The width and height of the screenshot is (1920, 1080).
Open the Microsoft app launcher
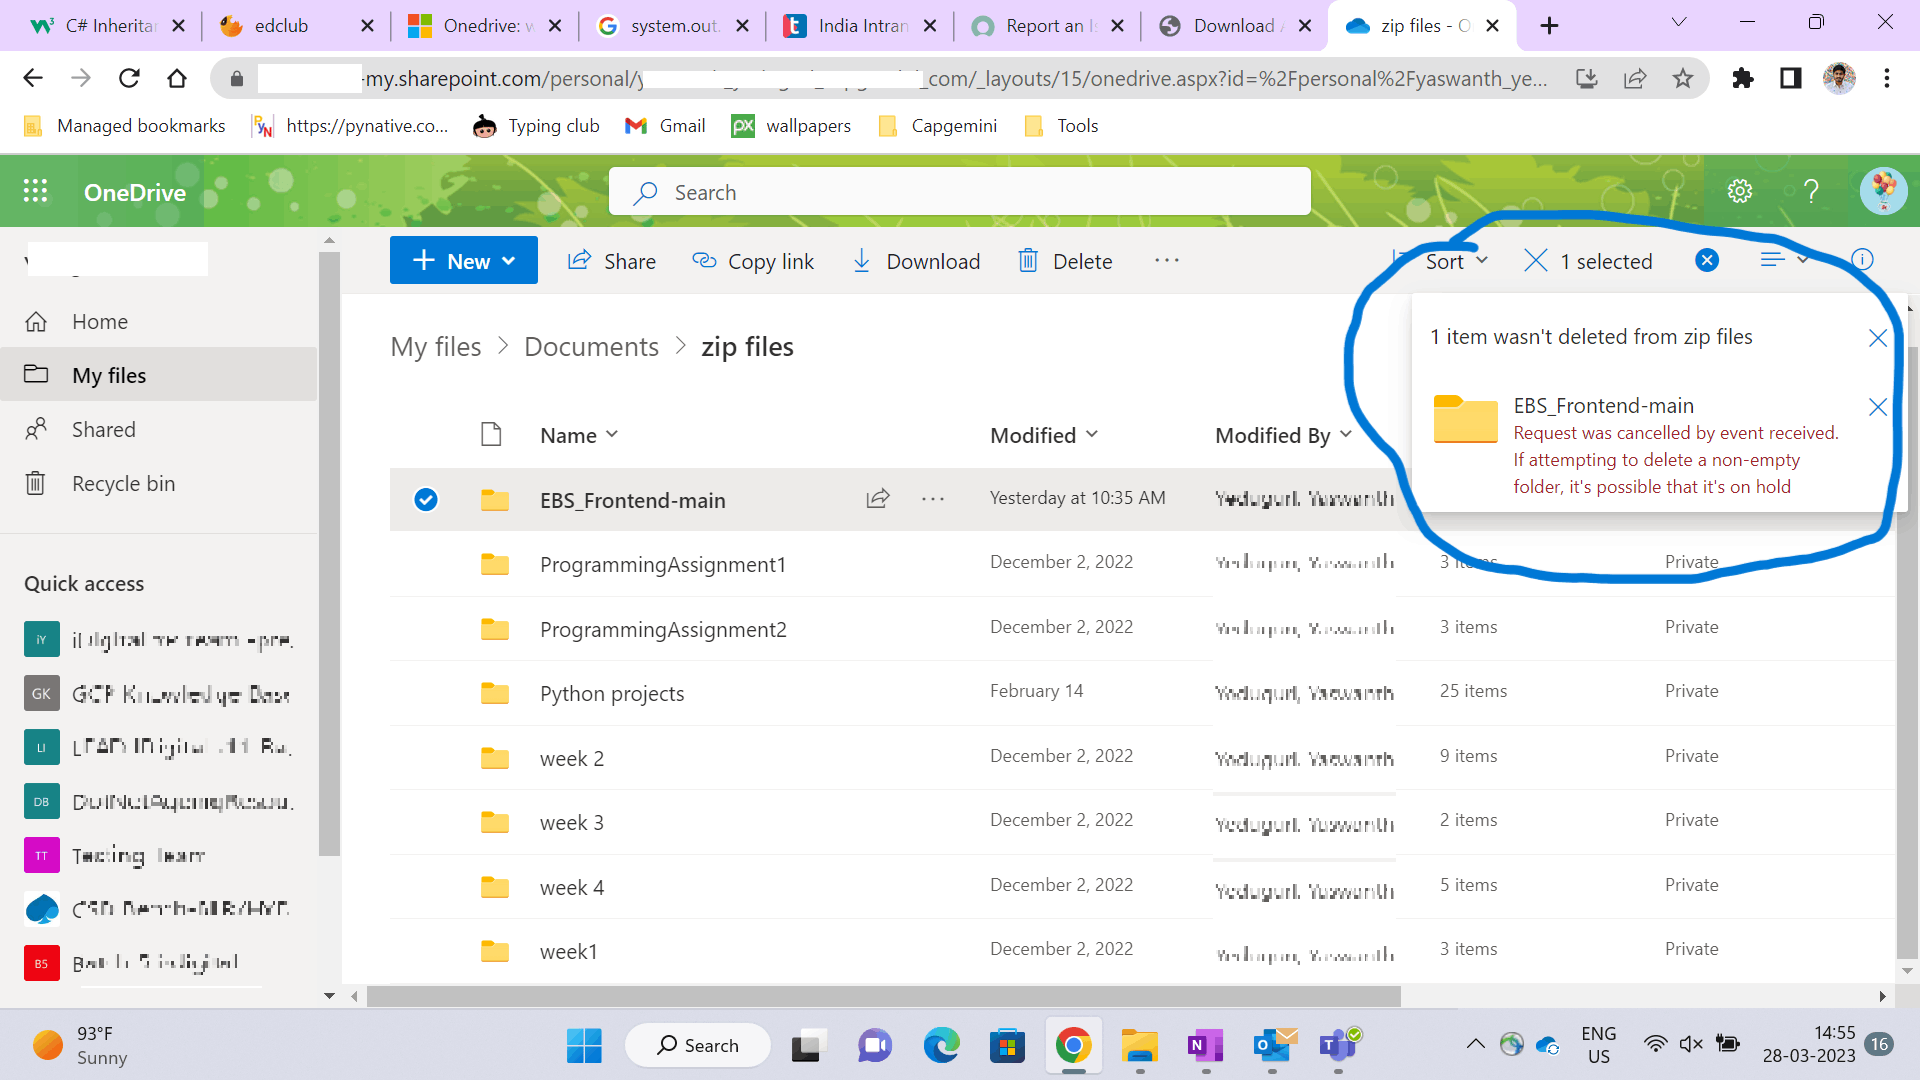pos(36,190)
